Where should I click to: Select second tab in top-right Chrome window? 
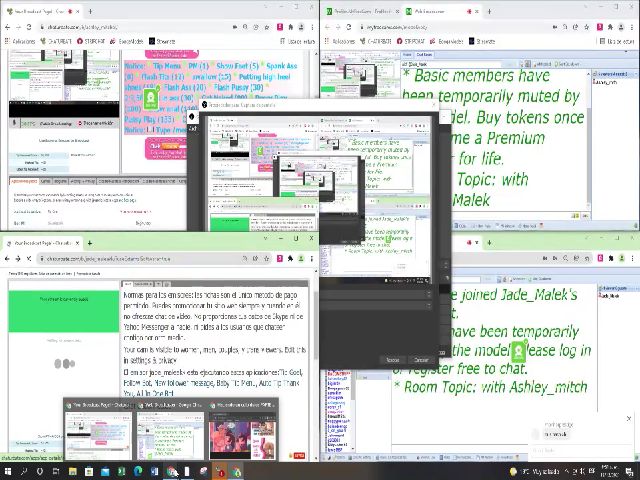pyautogui.click(x=442, y=11)
